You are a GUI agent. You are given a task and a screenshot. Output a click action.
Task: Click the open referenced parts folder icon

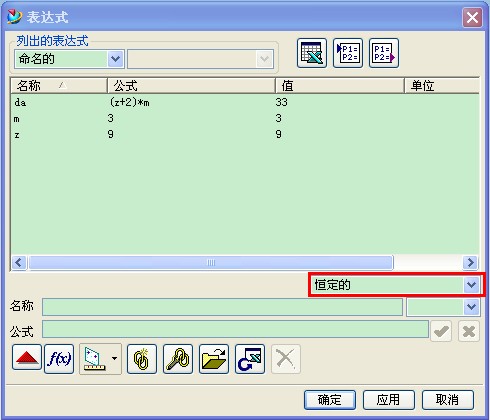click(x=214, y=359)
